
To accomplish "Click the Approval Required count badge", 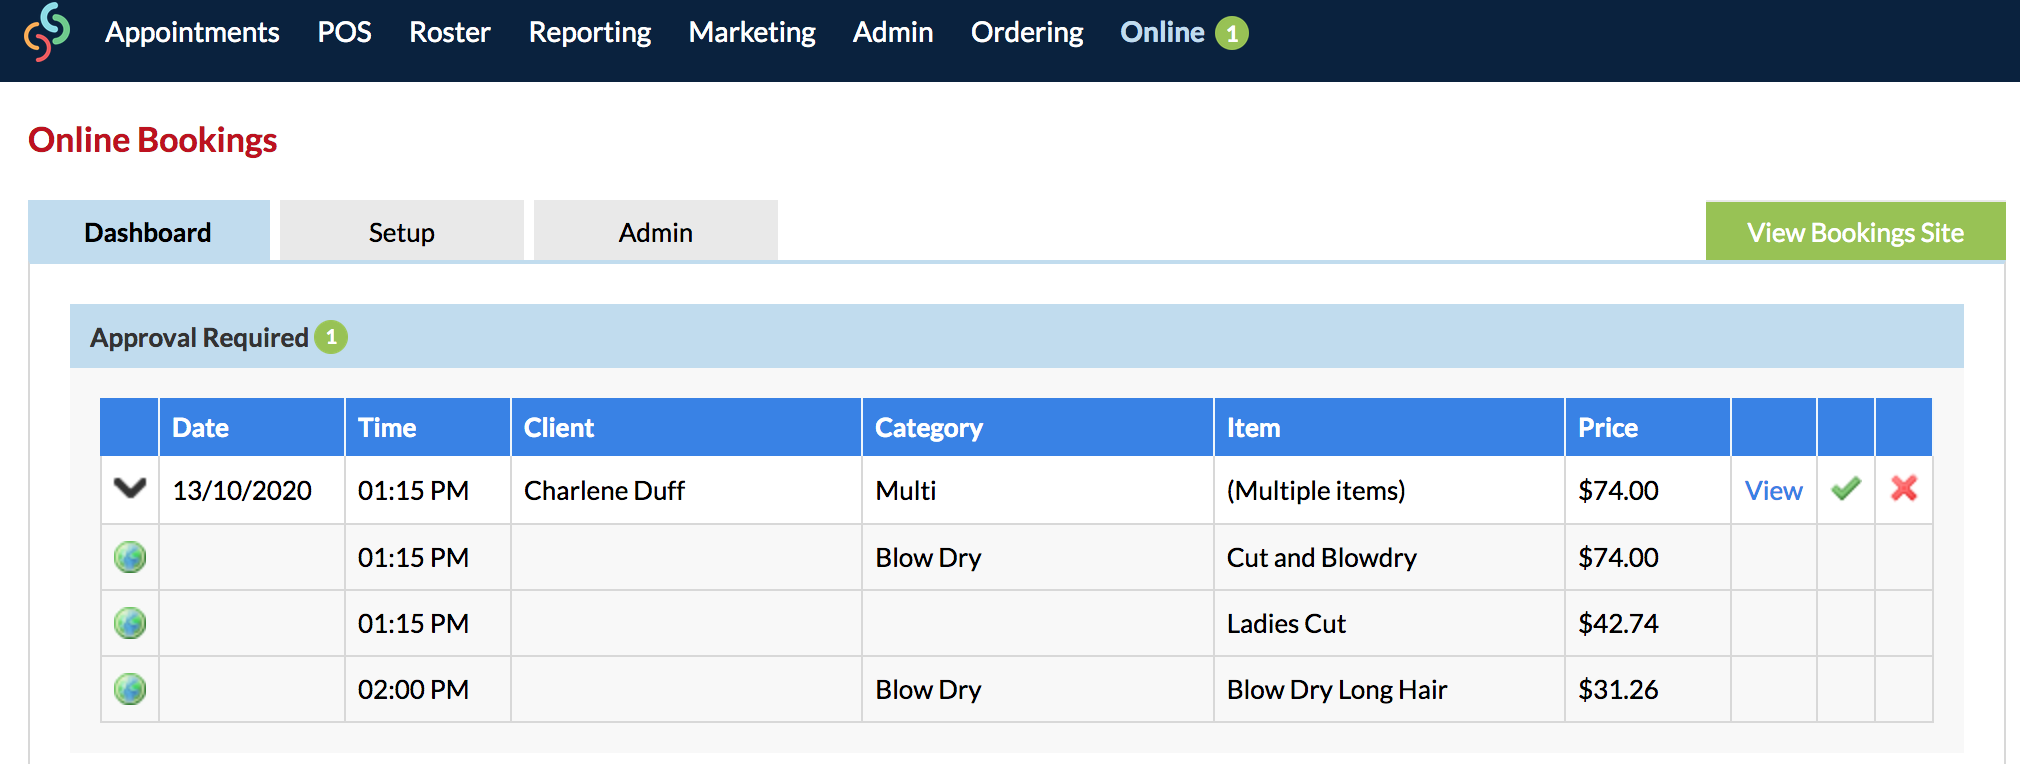I will point(331,337).
